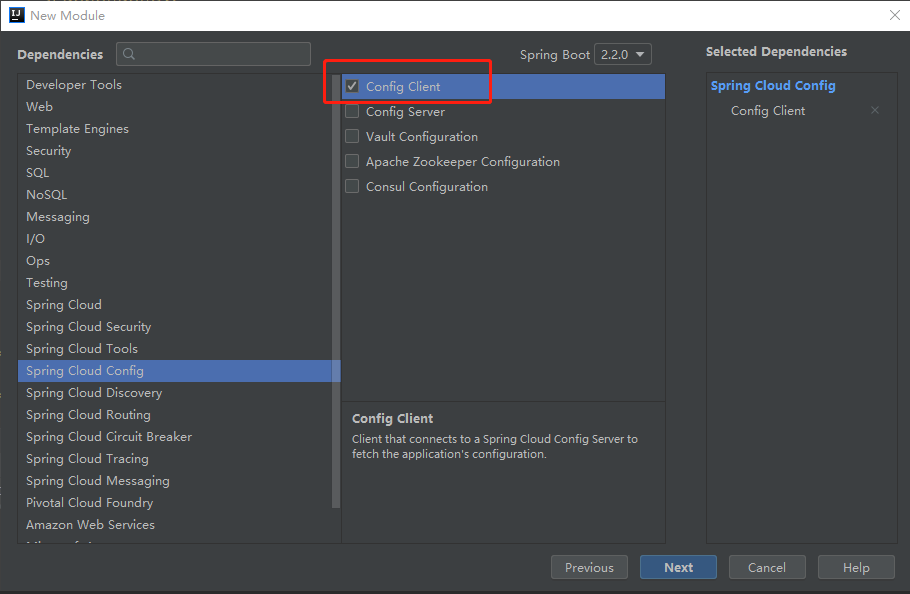Image resolution: width=910 pixels, height=594 pixels.
Task: Open Help for the module wizard
Action: pos(856,567)
